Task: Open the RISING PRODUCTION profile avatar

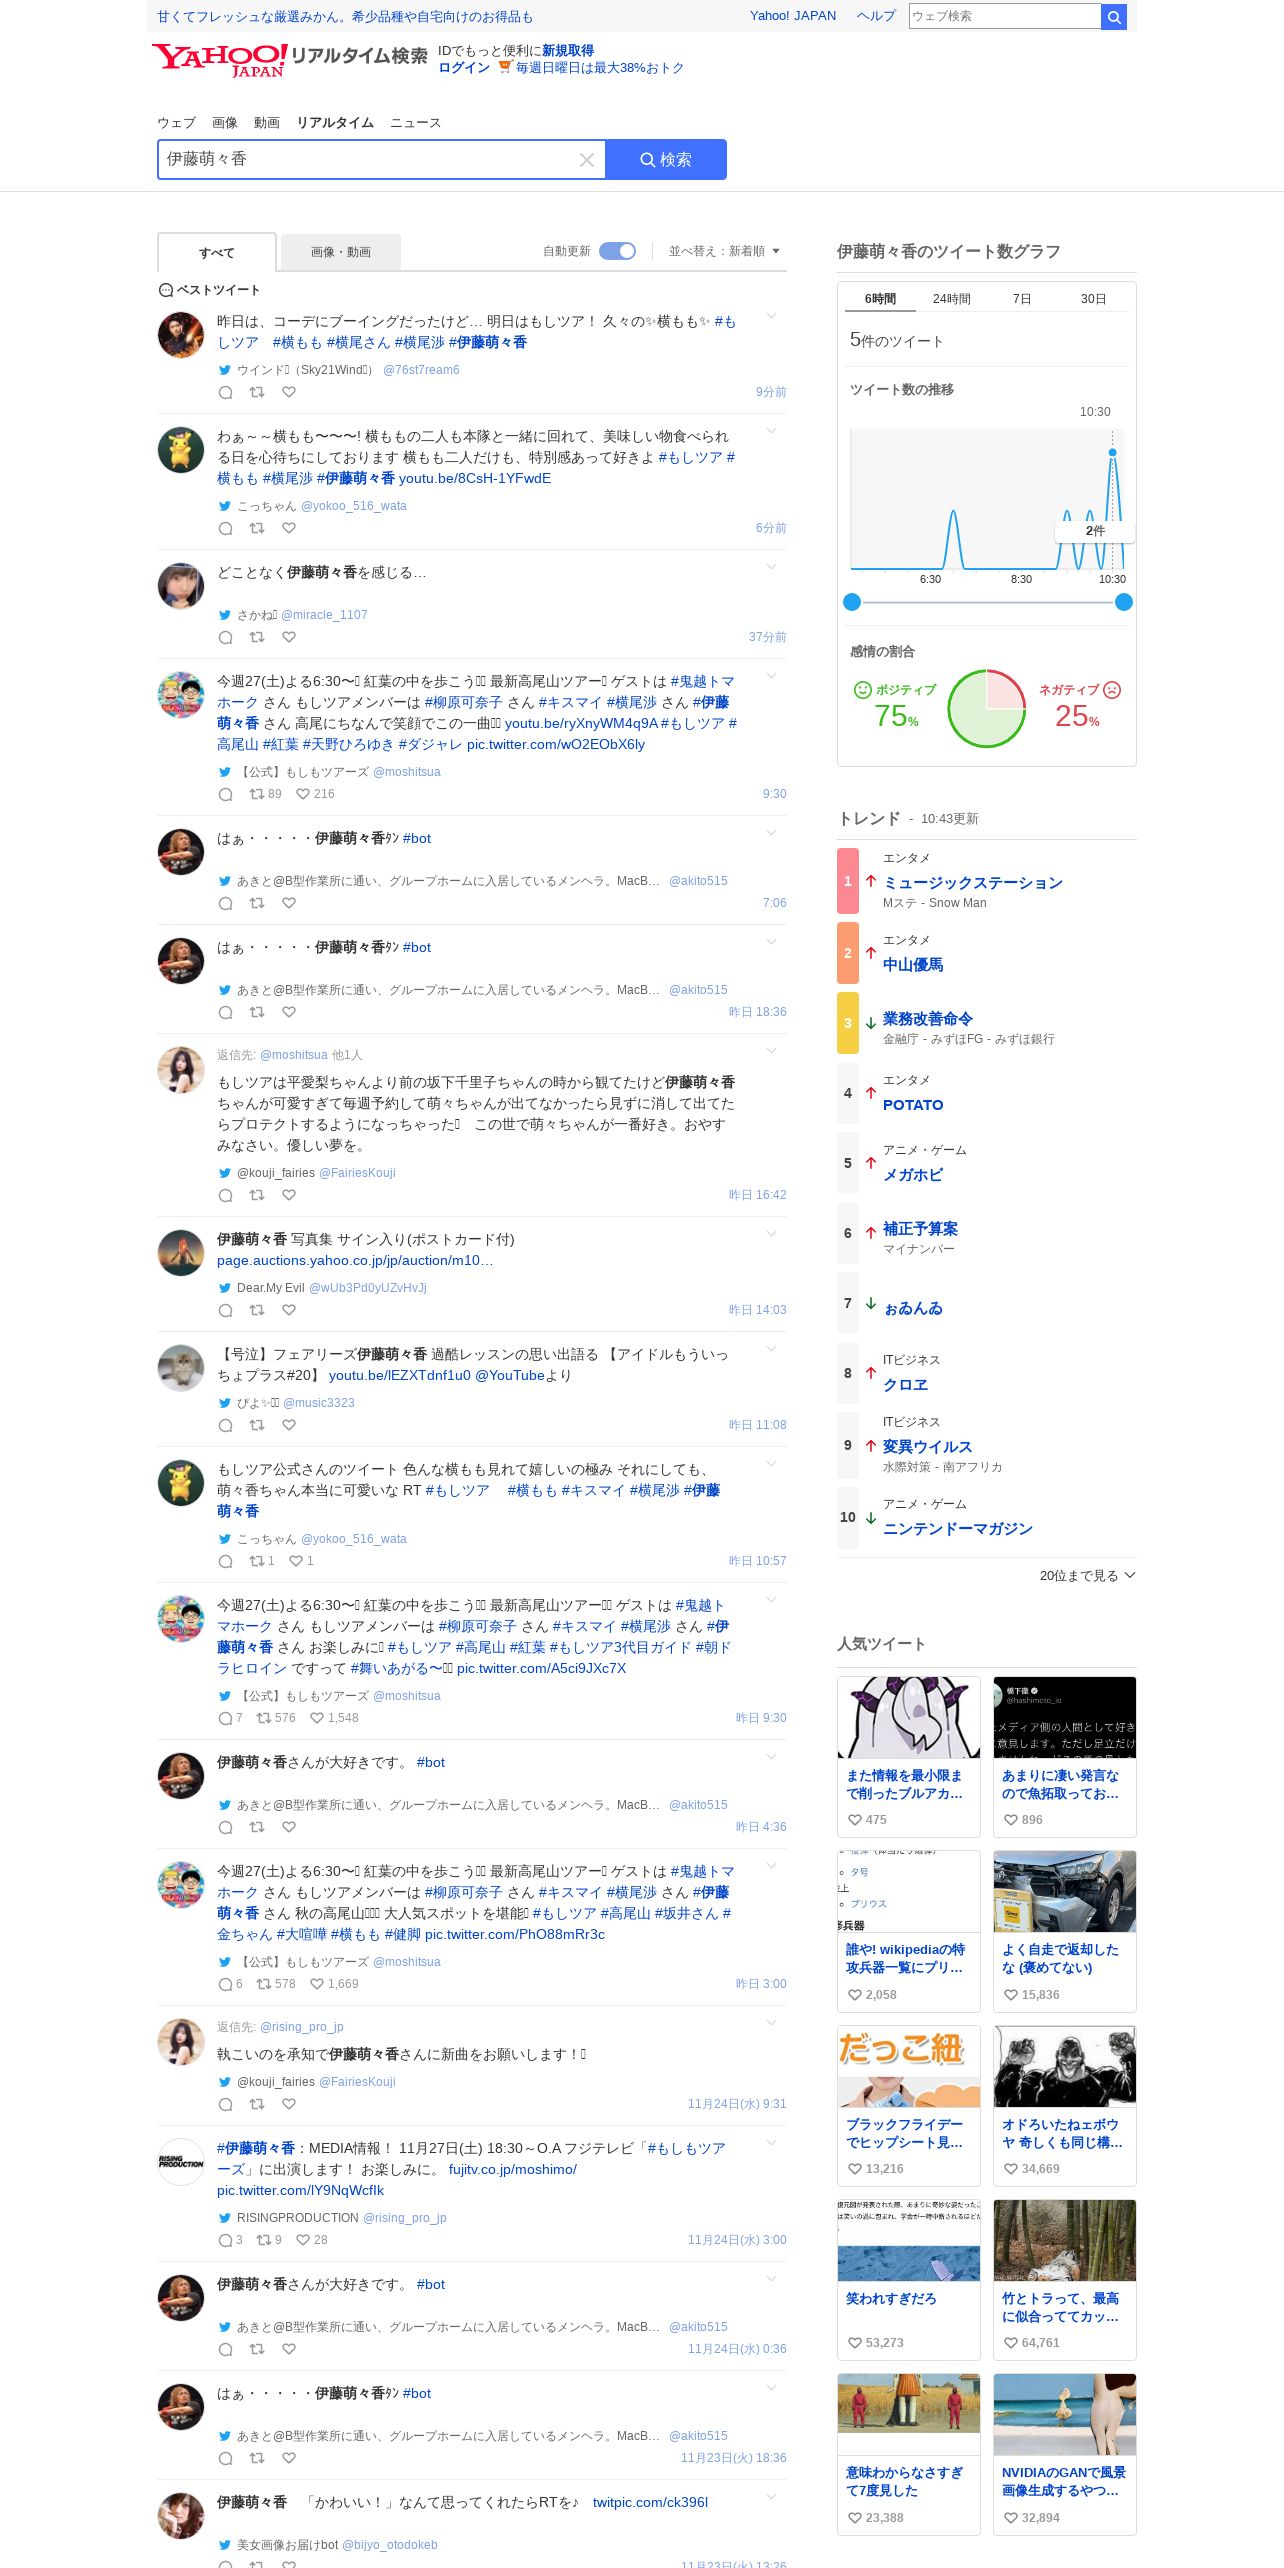Action: [x=181, y=2161]
